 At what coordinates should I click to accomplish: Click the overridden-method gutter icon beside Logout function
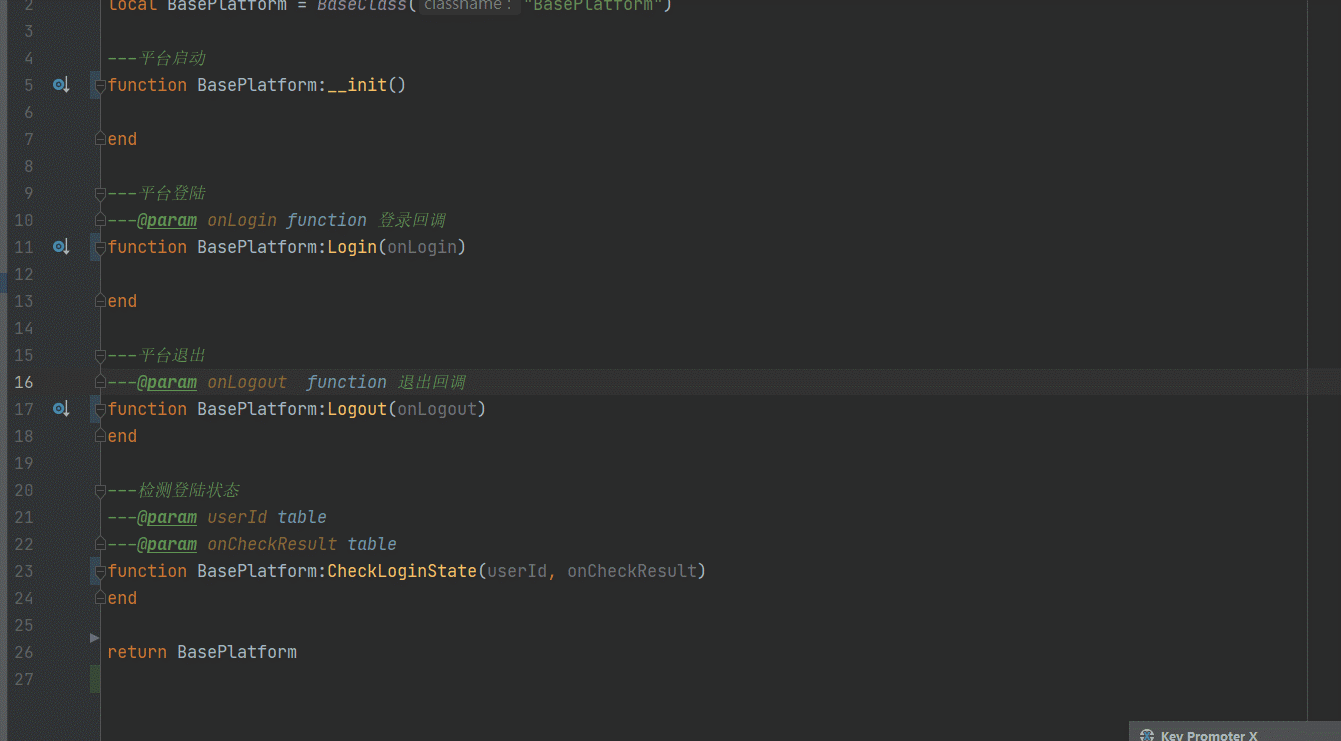click(x=61, y=409)
